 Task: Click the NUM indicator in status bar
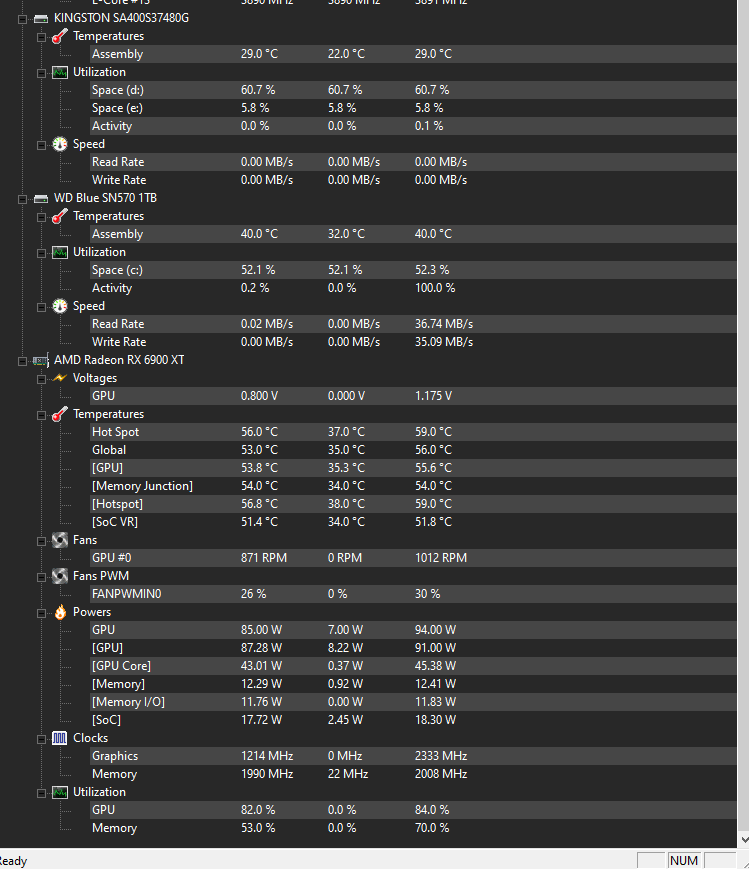pos(684,860)
